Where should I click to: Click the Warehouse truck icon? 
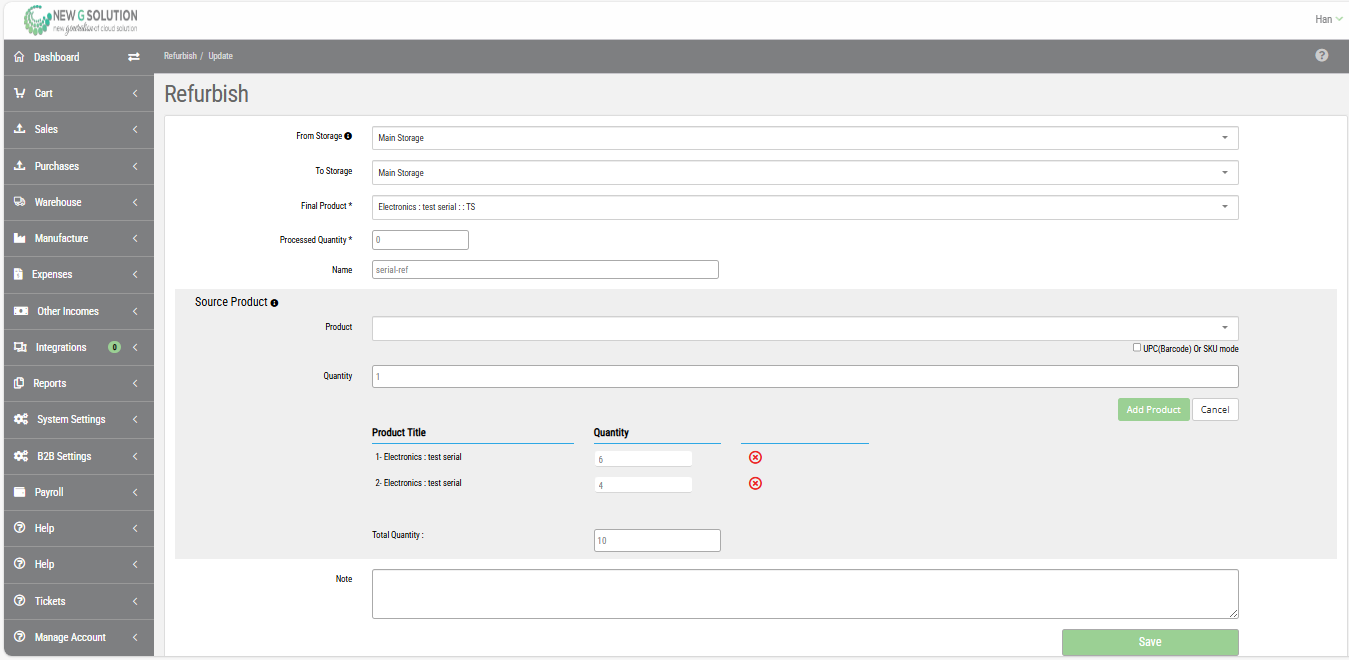19,202
